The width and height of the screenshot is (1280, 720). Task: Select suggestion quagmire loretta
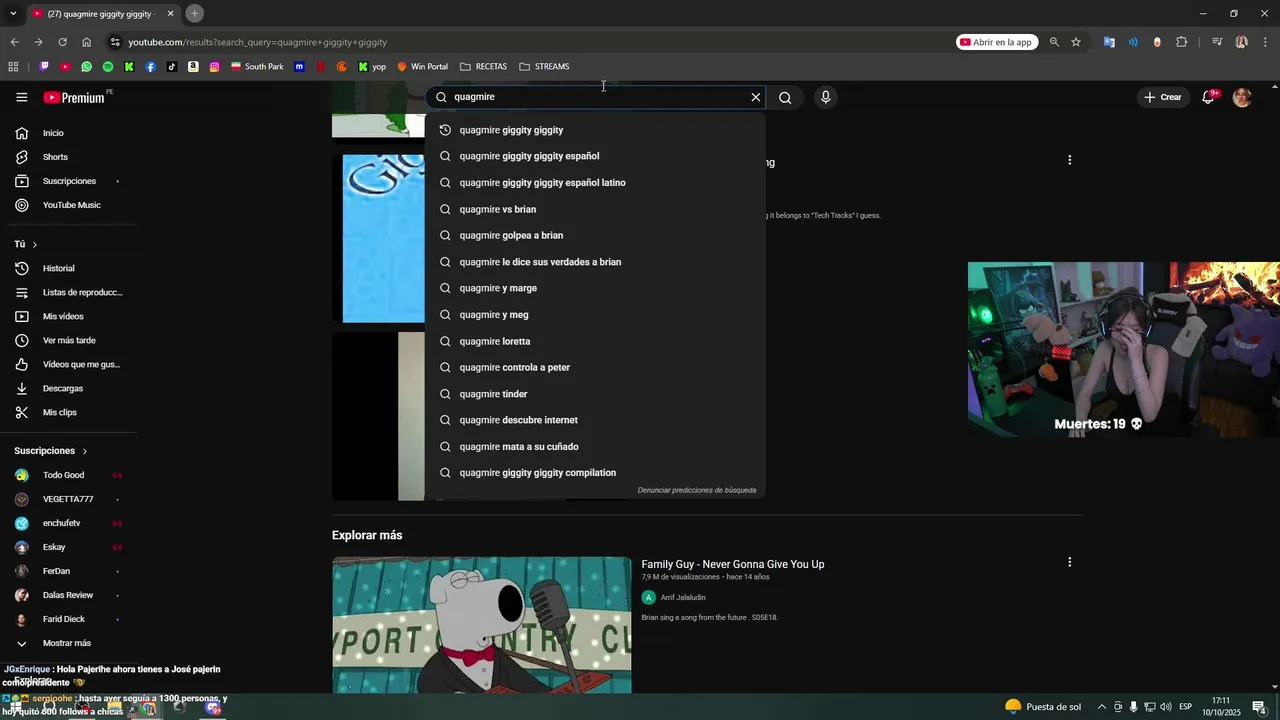click(x=595, y=341)
